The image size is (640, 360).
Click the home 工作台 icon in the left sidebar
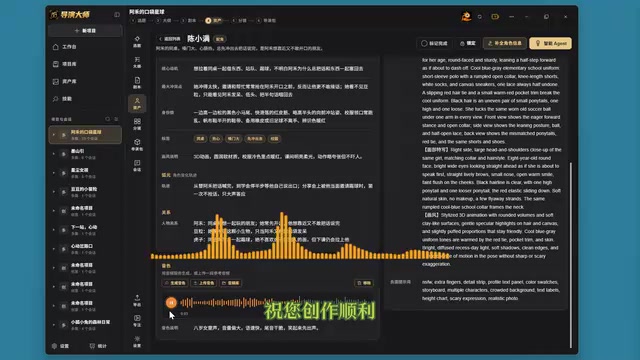pos(56,47)
